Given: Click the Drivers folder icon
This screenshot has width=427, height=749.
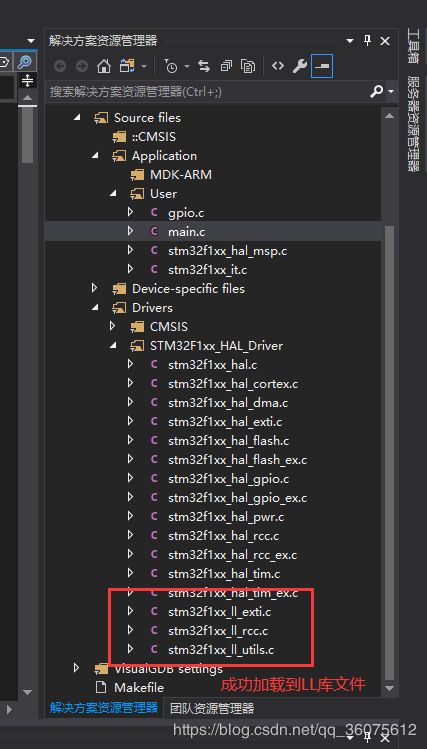Looking at the screenshot, I should (x=119, y=308).
